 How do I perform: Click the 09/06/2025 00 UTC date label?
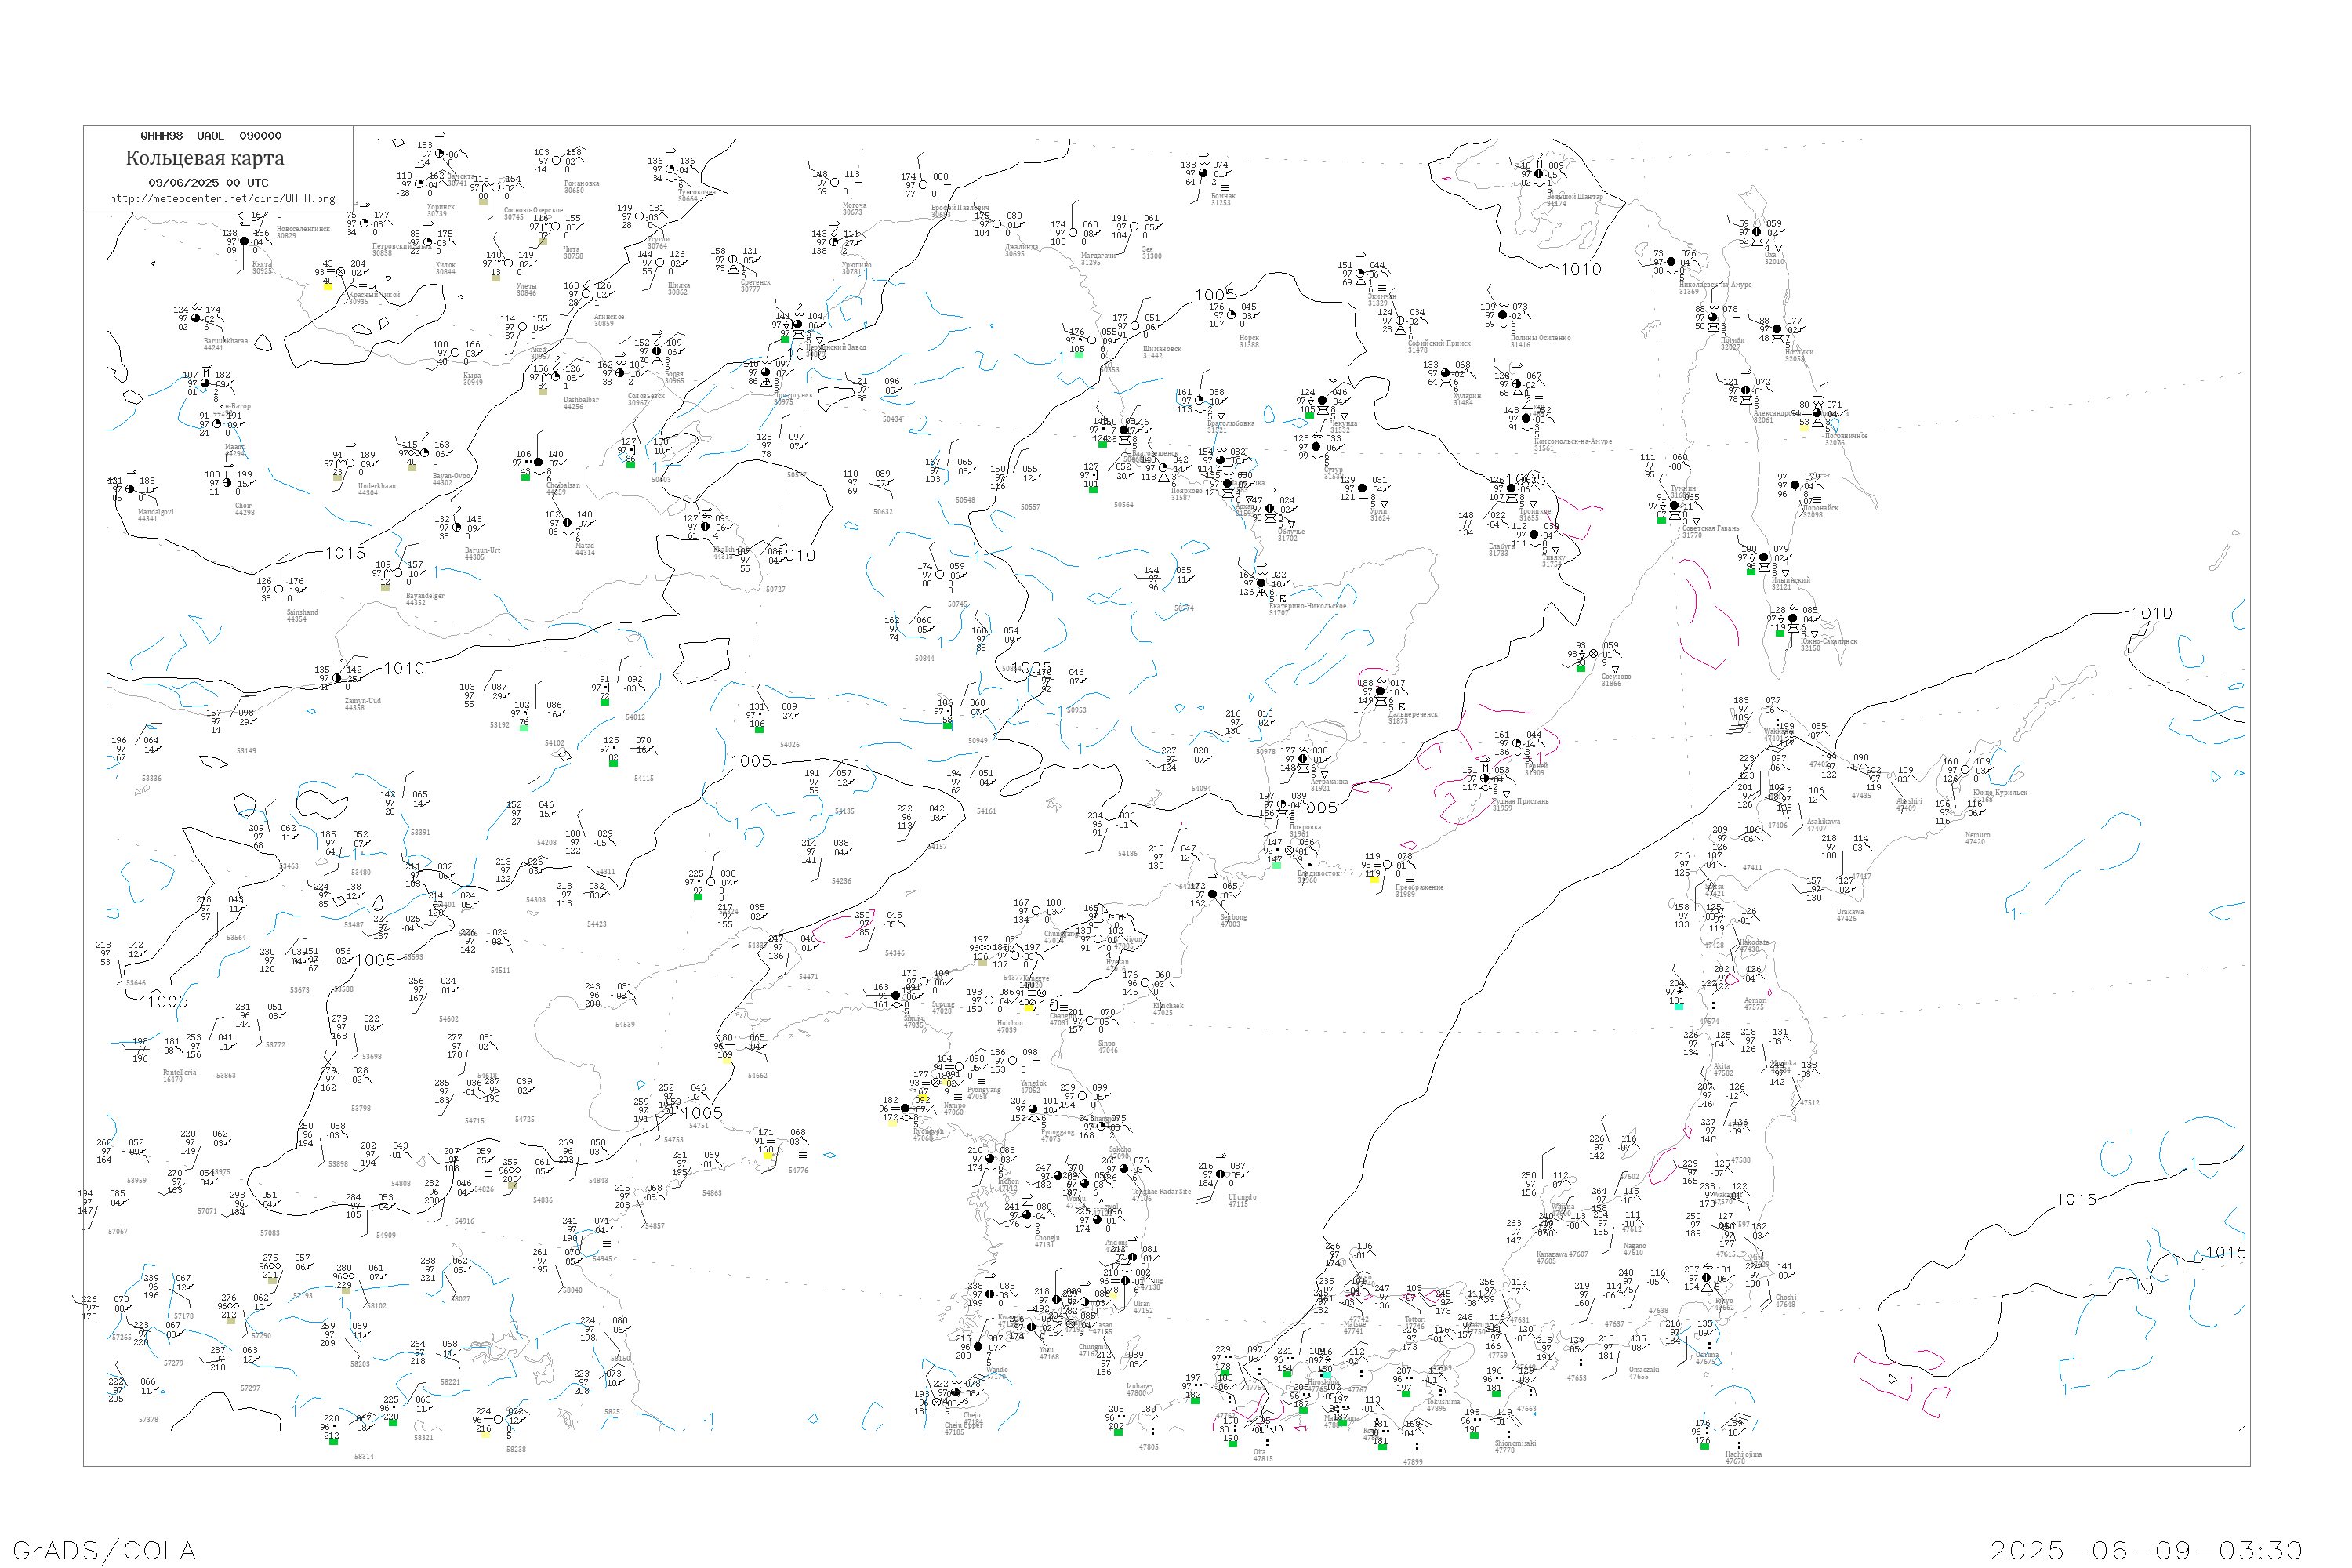208,183
